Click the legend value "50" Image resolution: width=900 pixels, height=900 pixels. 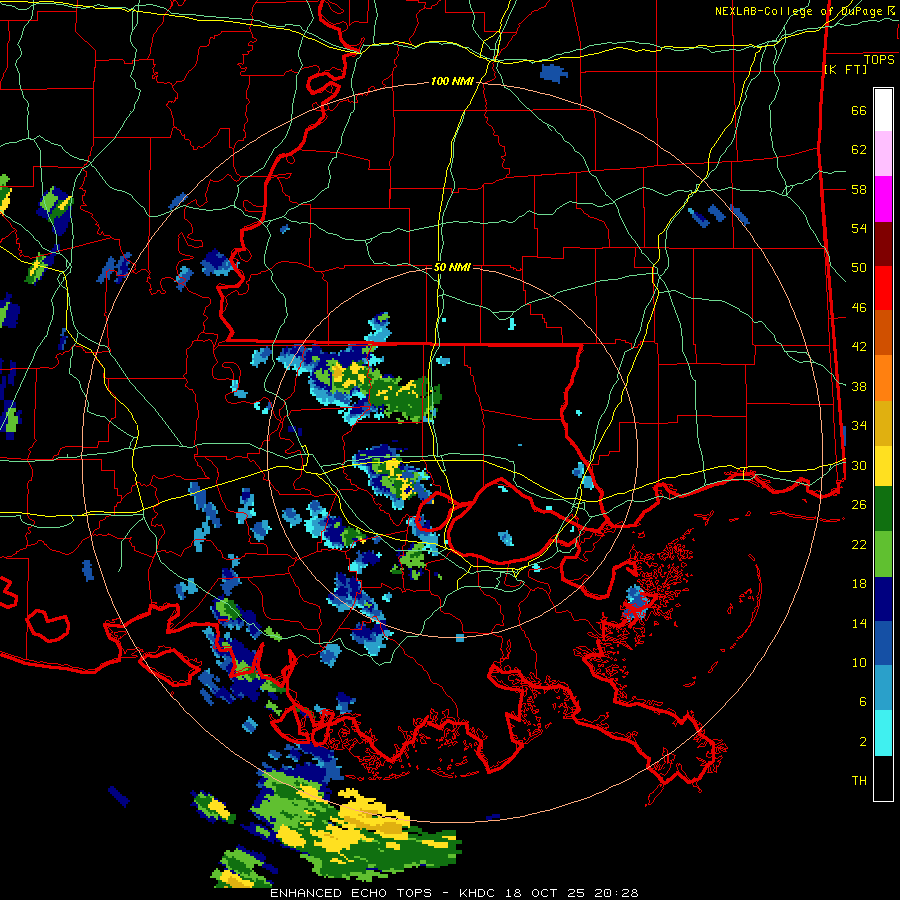point(859,267)
